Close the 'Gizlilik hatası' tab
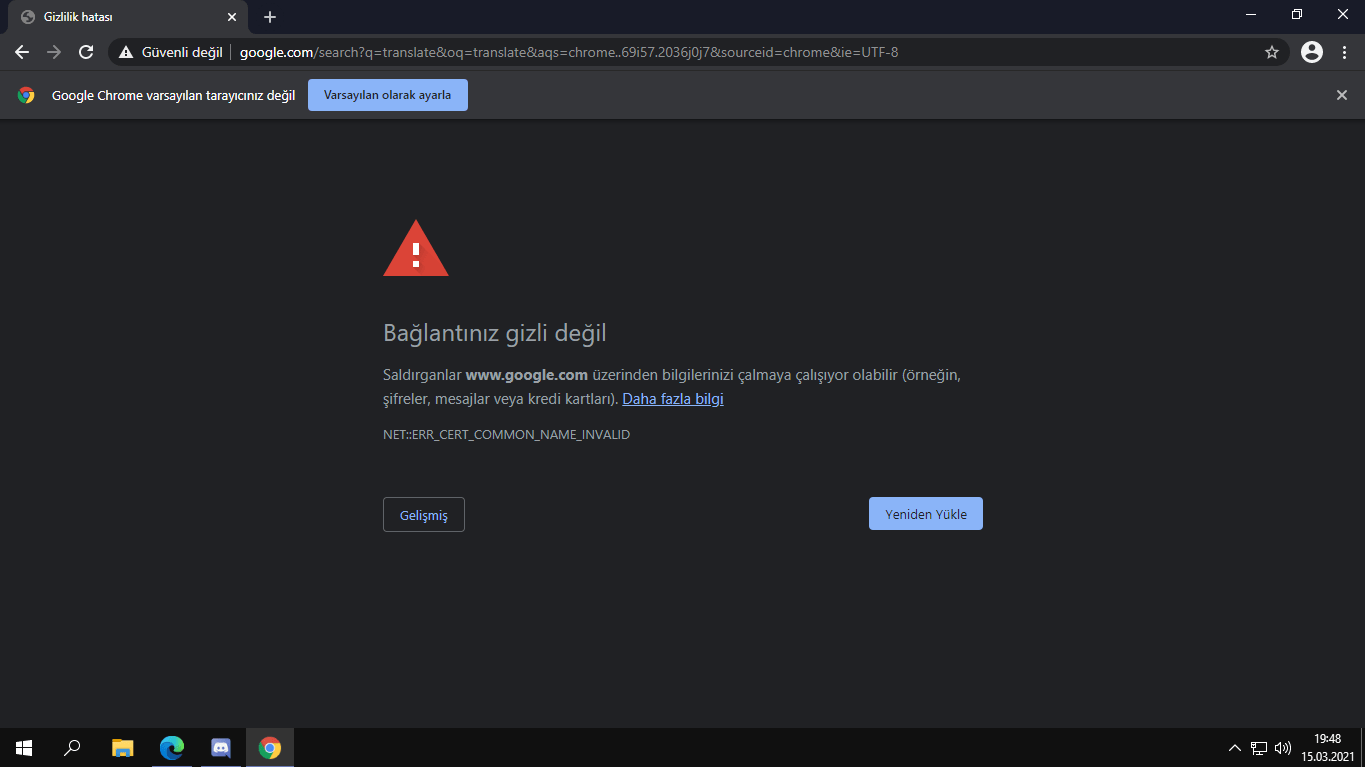 click(232, 17)
